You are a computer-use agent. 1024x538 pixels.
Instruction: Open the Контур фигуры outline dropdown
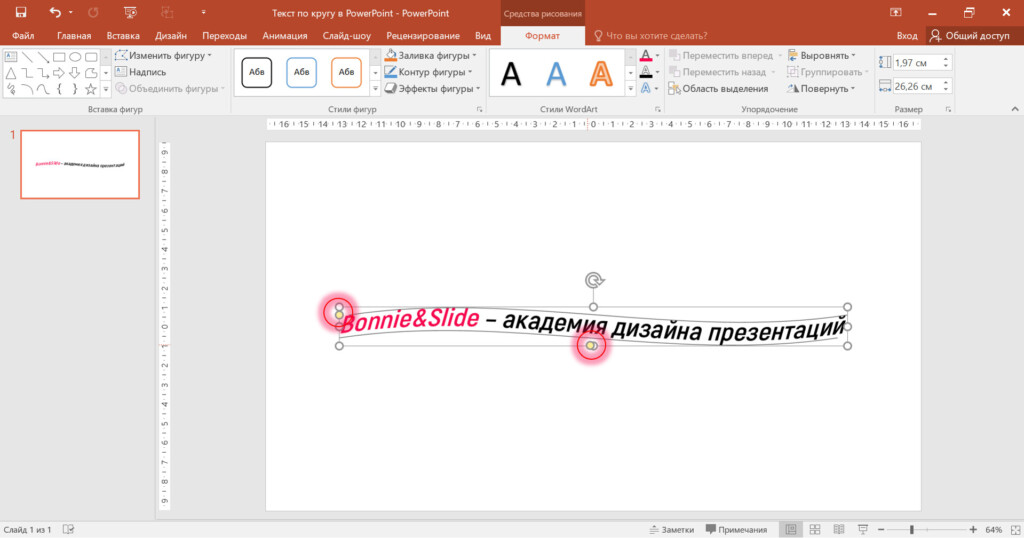(x=428, y=72)
